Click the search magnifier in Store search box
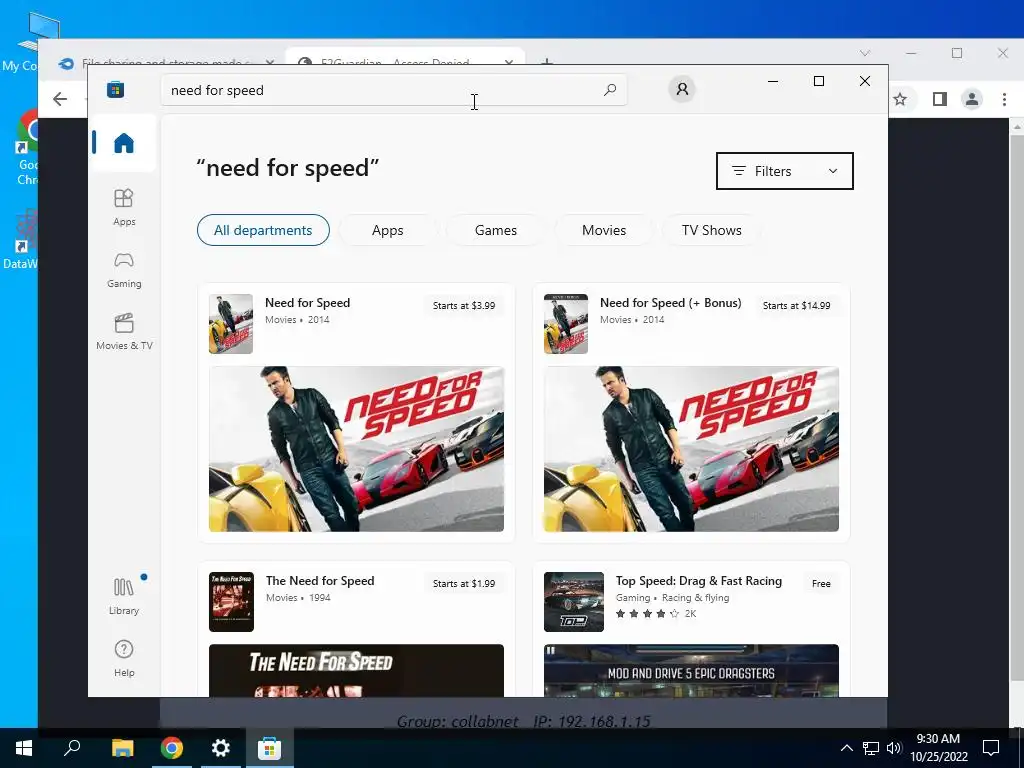The width and height of the screenshot is (1024, 768). coord(610,90)
